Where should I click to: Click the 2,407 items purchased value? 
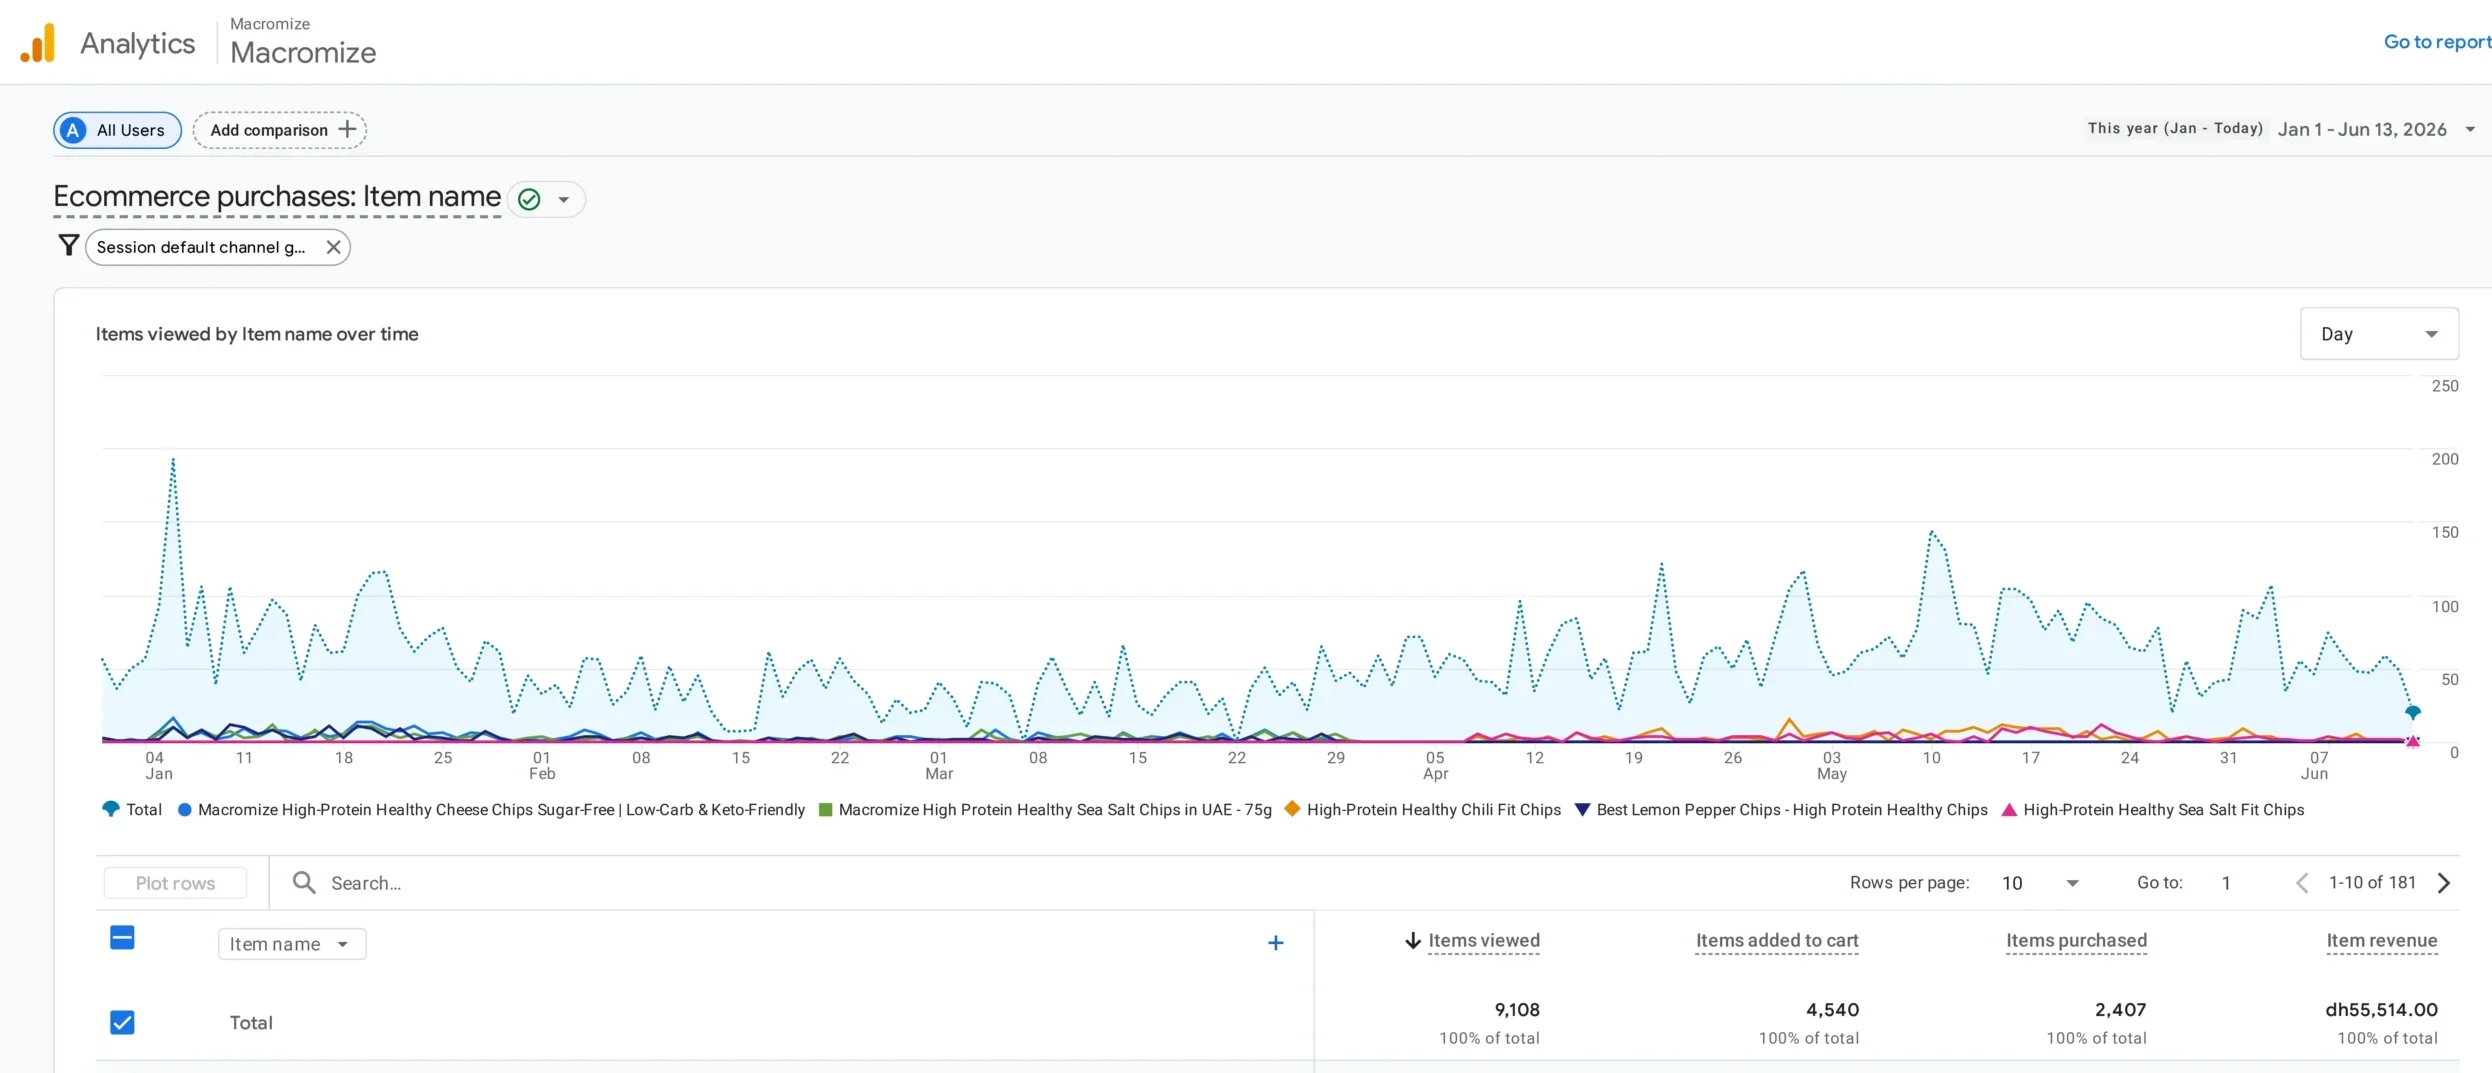click(x=2120, y=1010)
